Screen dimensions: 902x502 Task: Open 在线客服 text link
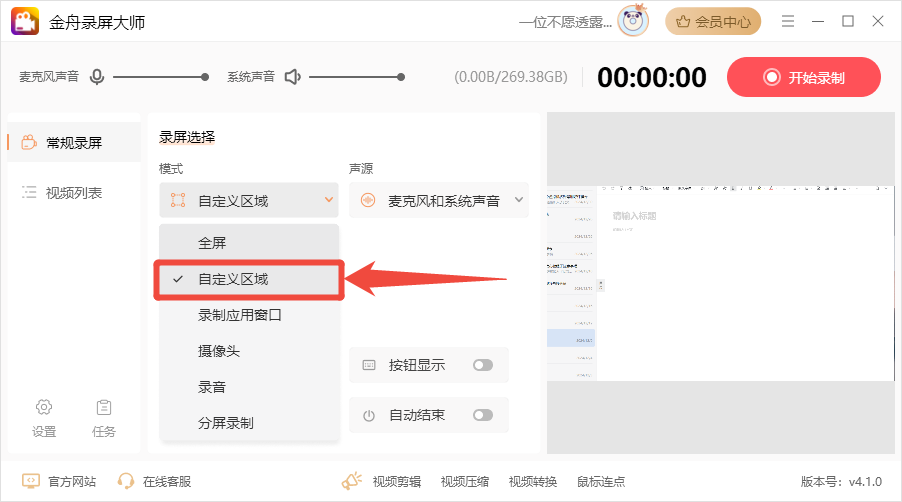pyautogui.click(x=167, y=481)
